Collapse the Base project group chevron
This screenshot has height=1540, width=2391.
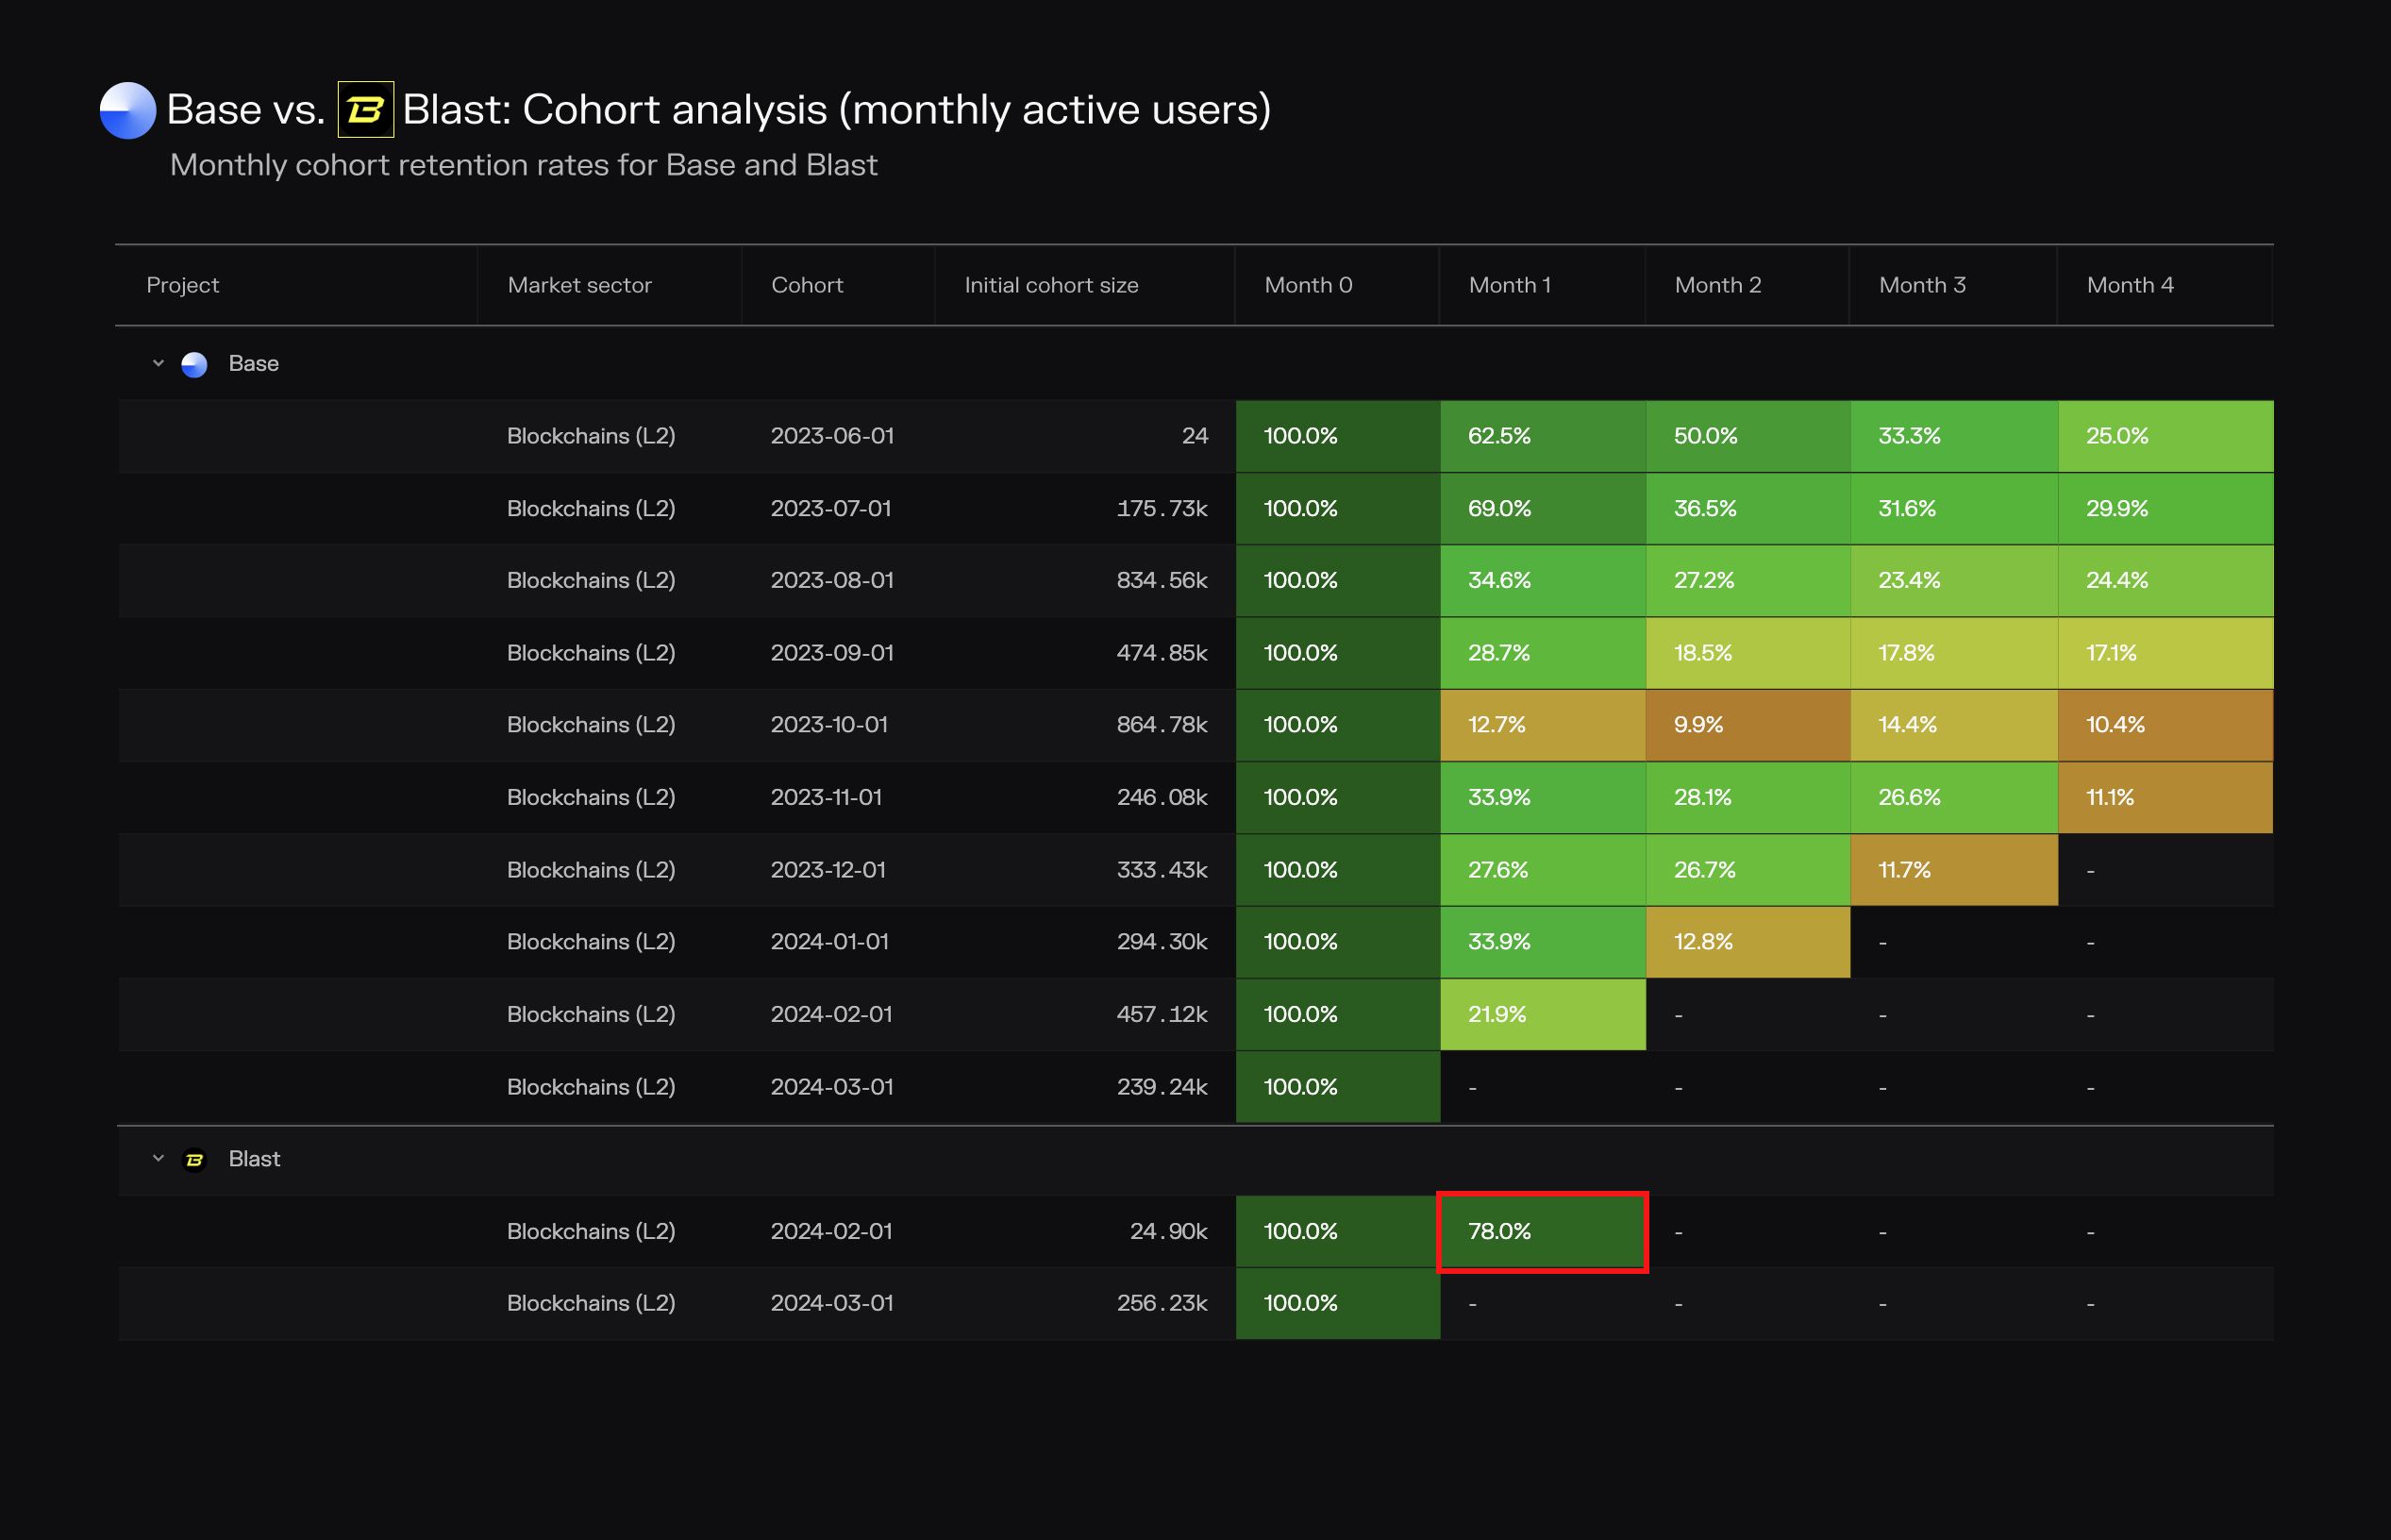[x=158, y=363]
